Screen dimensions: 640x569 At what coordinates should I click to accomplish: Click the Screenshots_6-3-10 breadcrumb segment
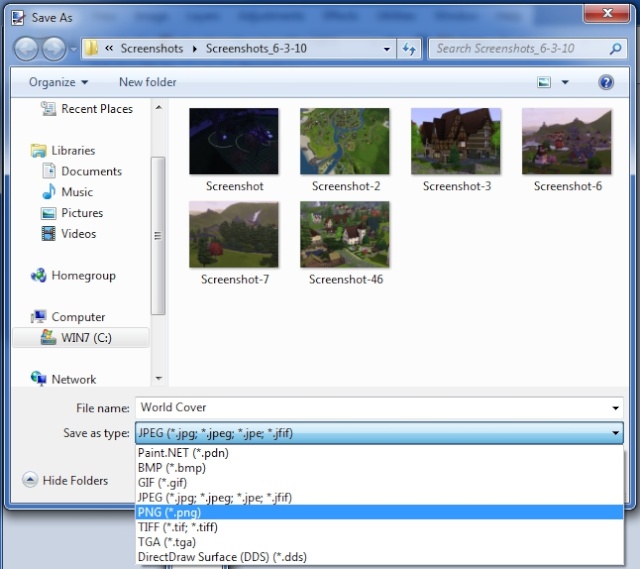coord(256,49)
